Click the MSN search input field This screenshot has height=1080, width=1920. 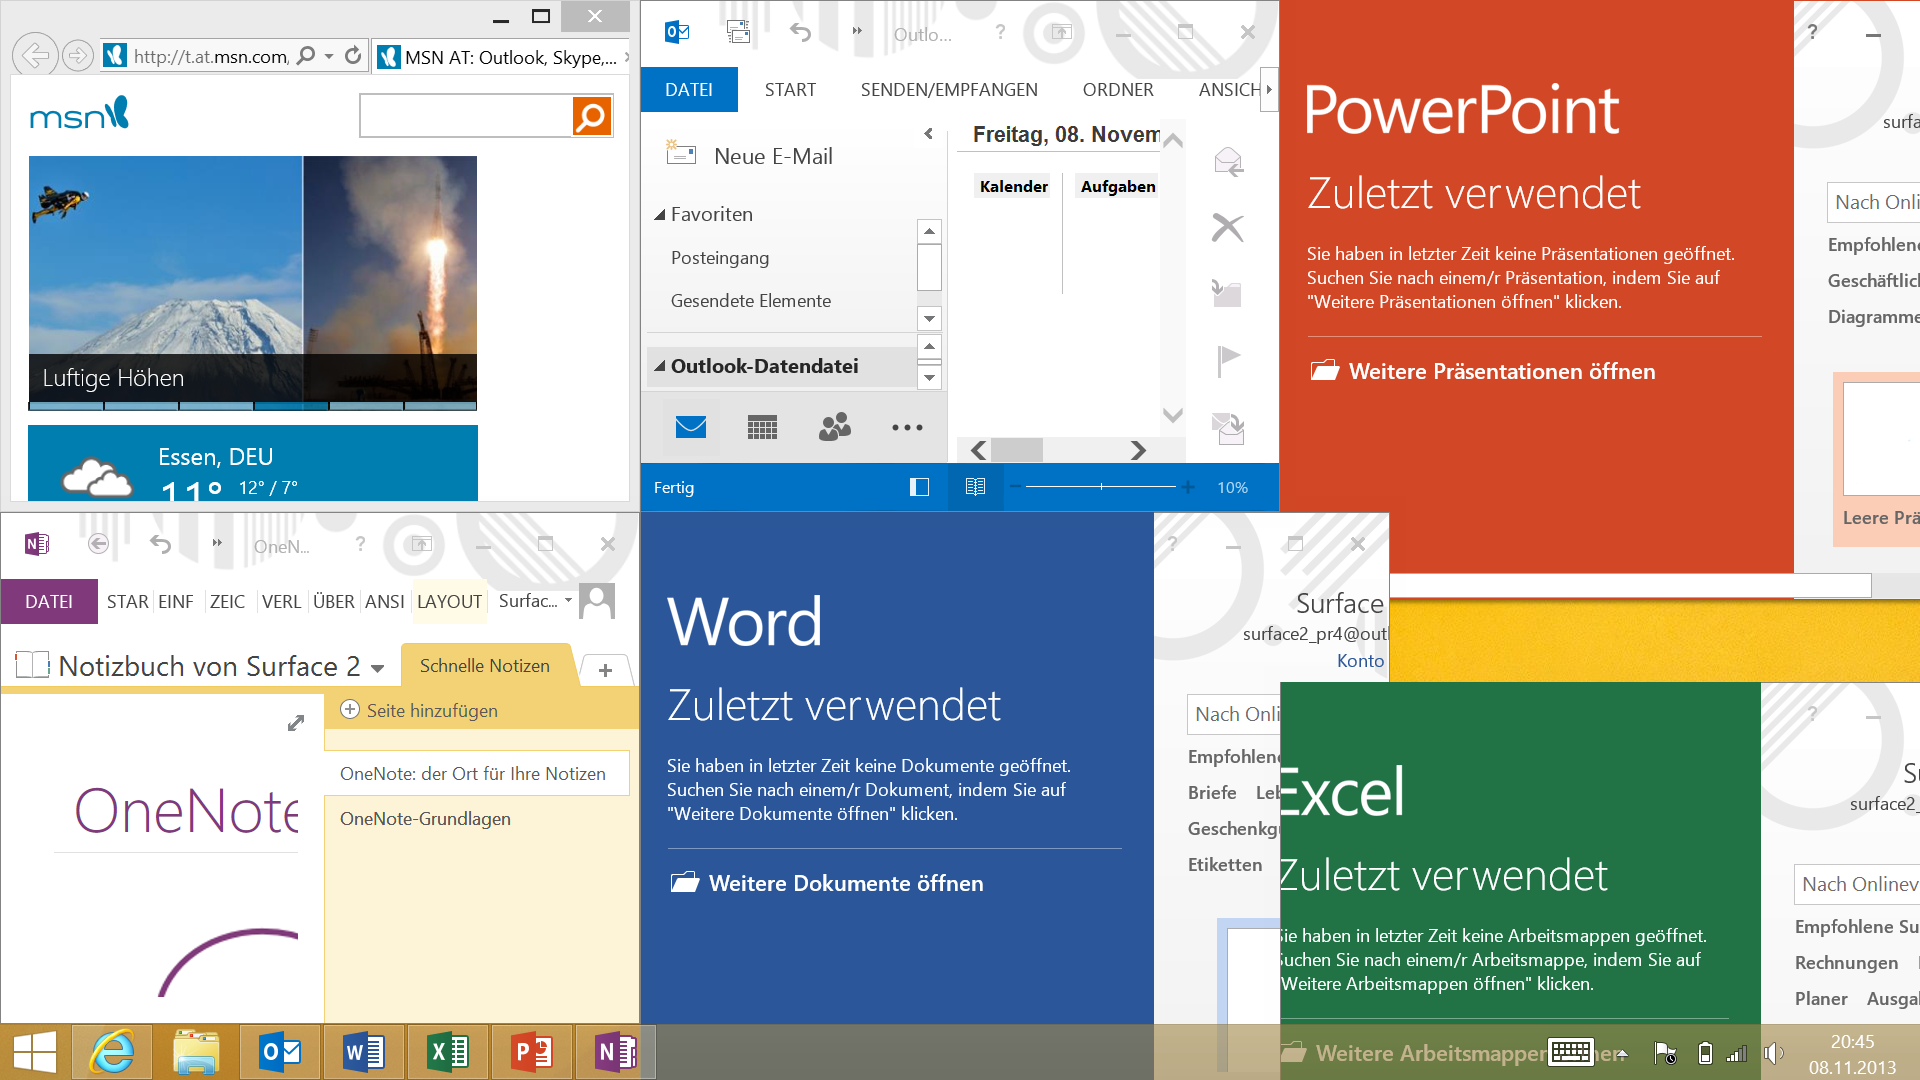[x=465, y=117]
